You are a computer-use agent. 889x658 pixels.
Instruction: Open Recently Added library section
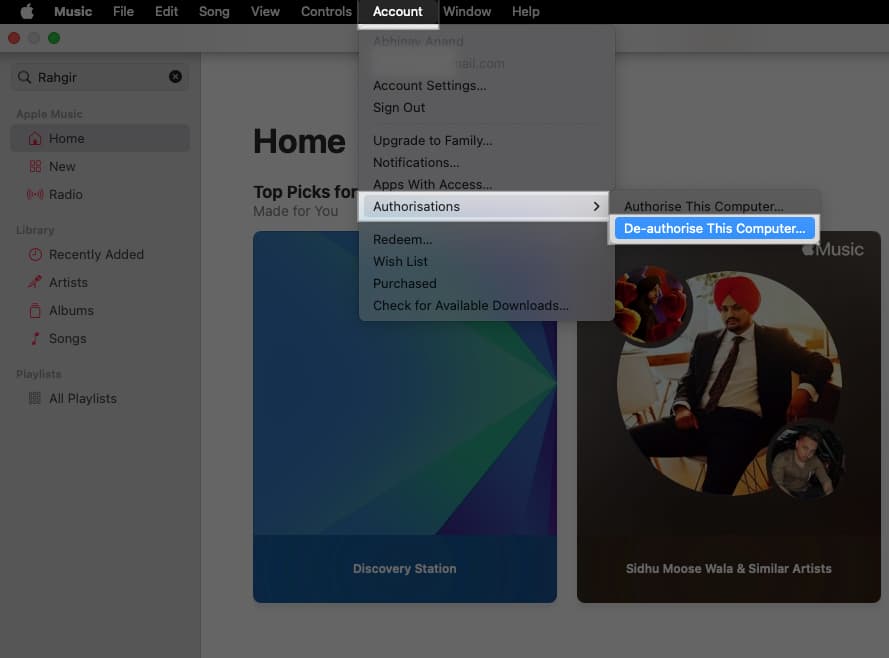[x=100, y=254]
